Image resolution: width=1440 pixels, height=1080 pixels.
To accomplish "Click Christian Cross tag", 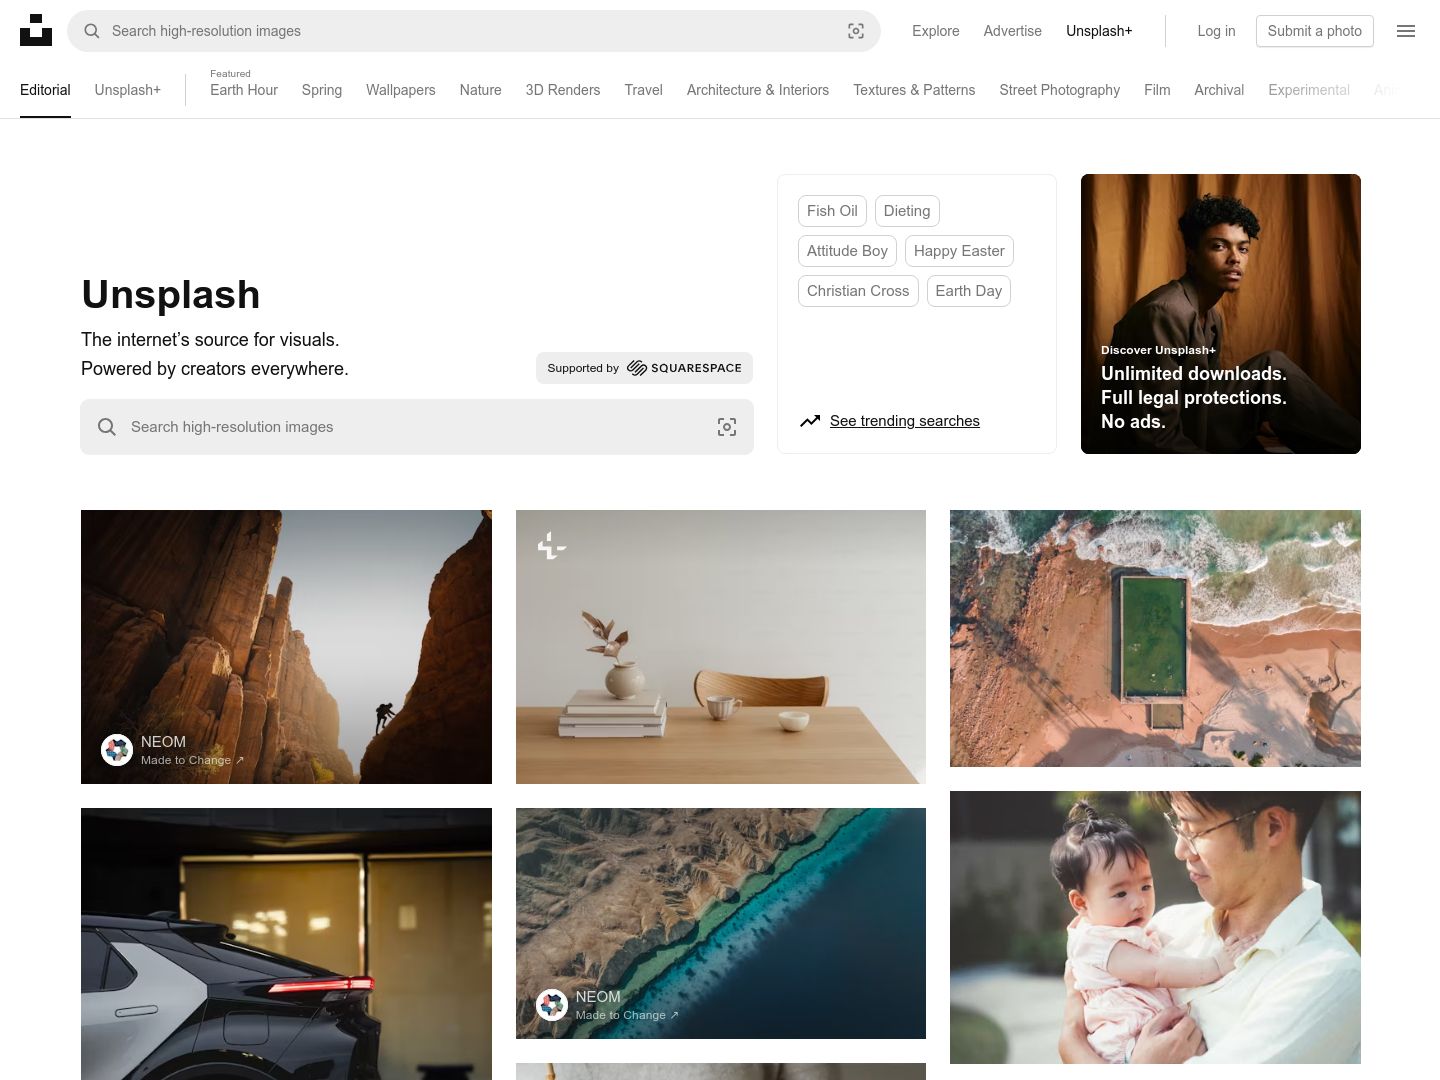I will 858,291.
